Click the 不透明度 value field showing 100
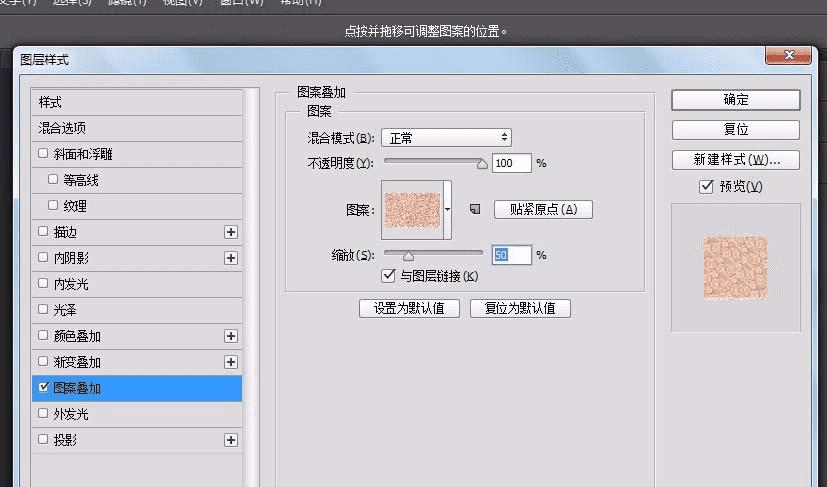This screenshot has height=487, width=827. point(512,163)
